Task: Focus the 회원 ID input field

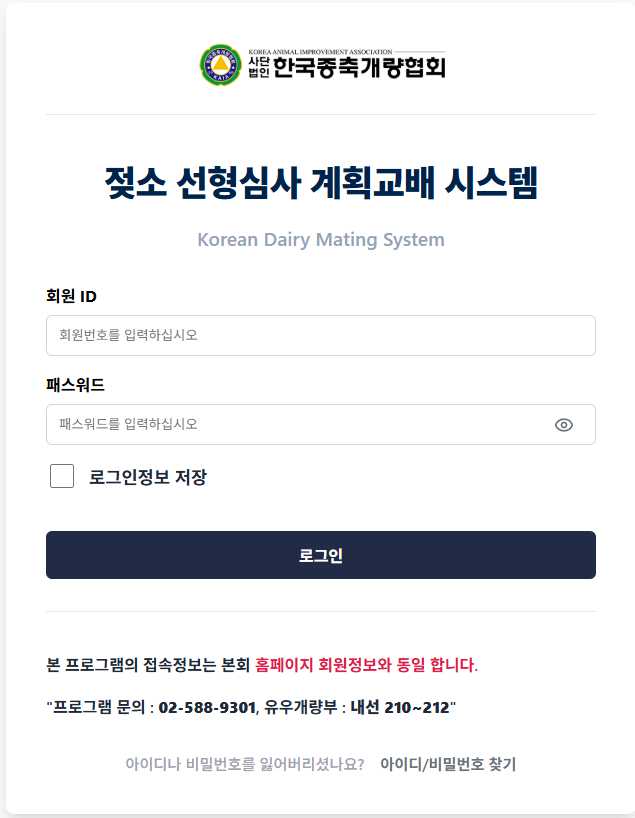Action: (320, 335)
